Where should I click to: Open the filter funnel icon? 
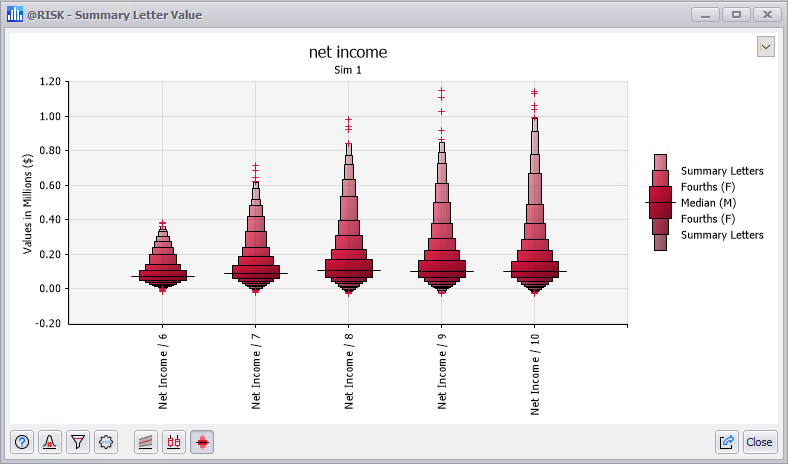tap(78, 441)
